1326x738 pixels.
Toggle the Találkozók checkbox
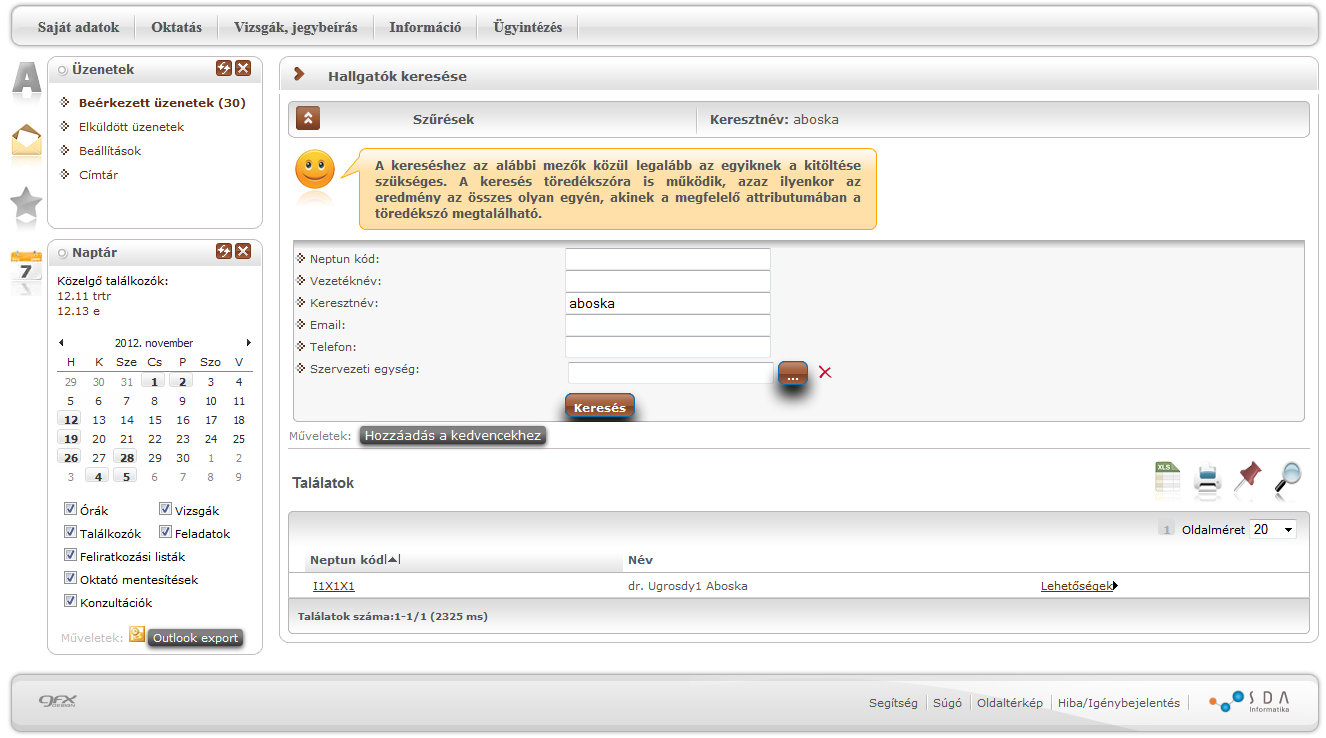pos(70,532)
